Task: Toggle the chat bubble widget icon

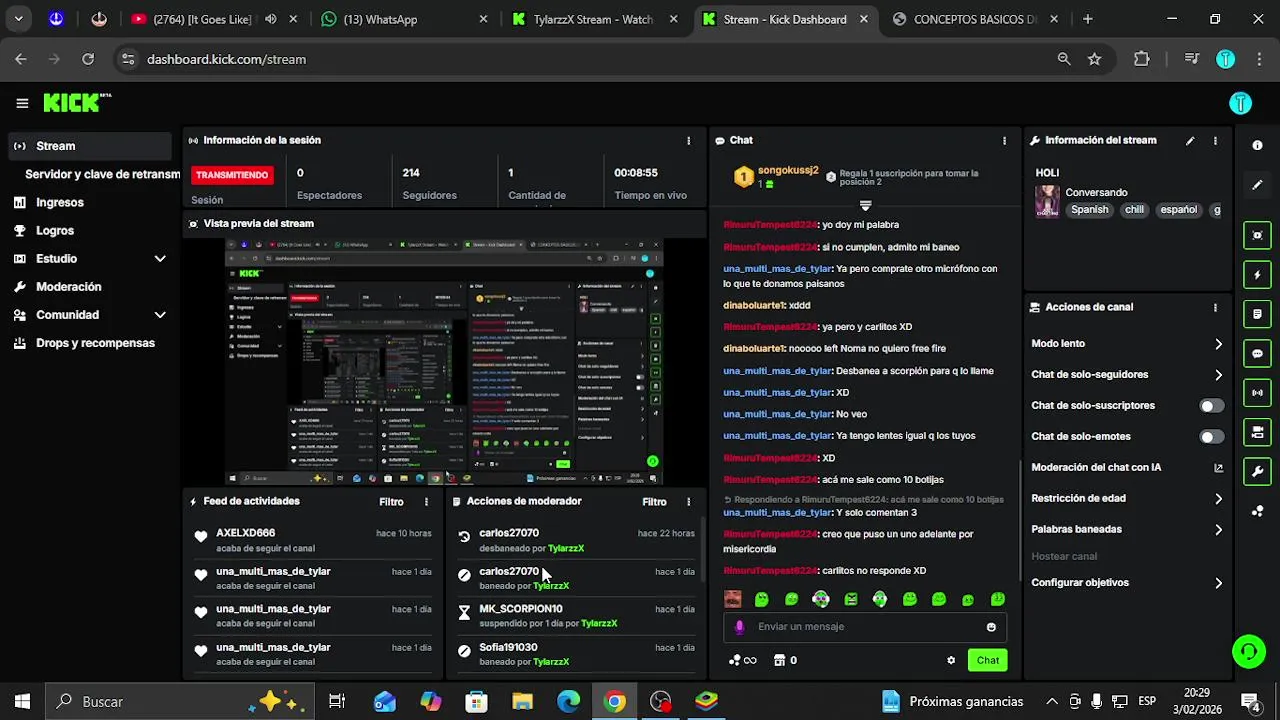Action: click(x=1257, y=353)
